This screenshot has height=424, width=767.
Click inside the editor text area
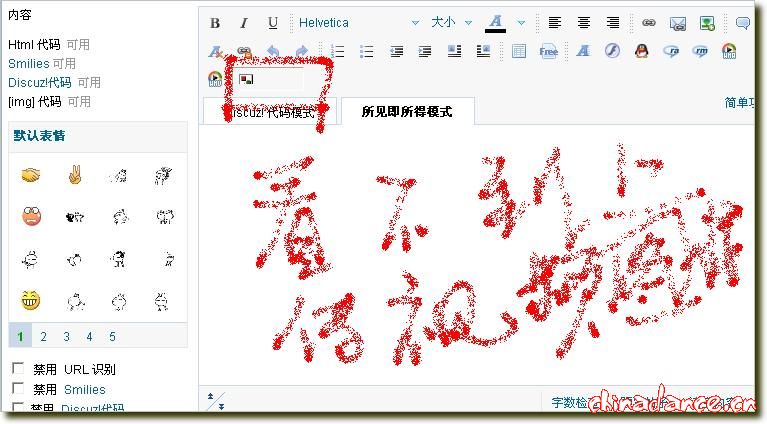click(476, 254)
